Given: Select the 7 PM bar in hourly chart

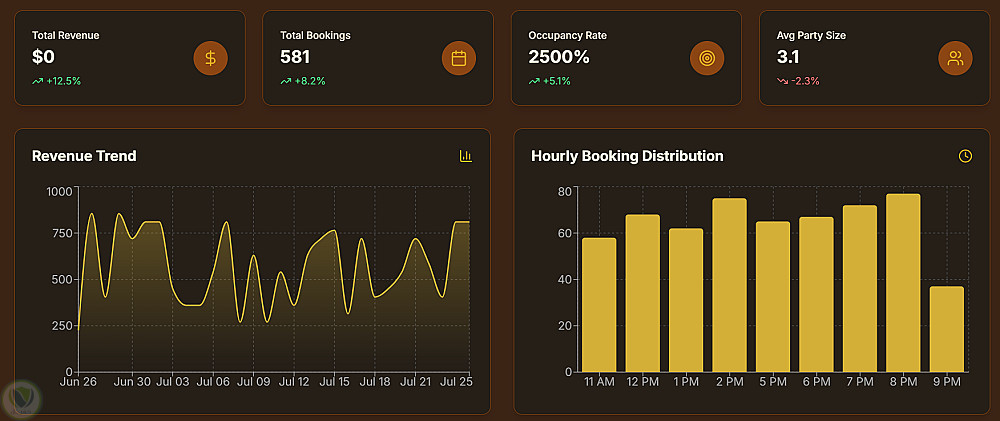Looking at the screenshot, I should tap(859, 288).
